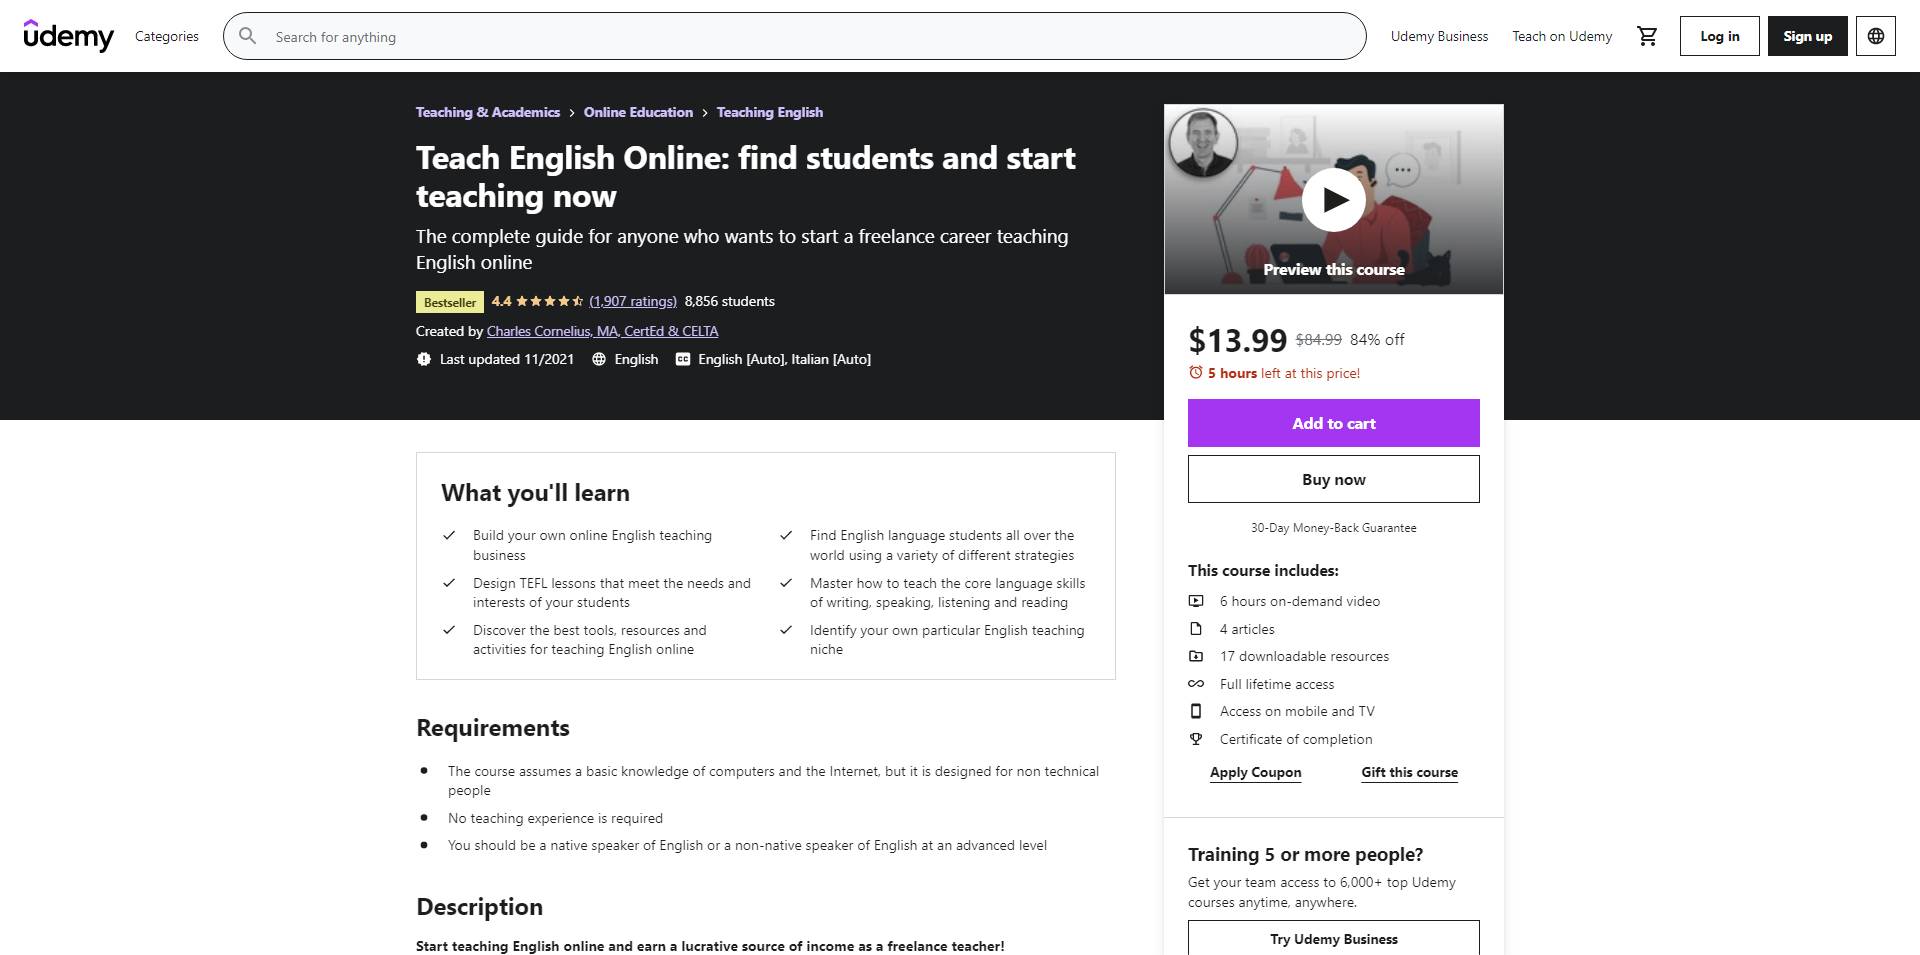Viewport: 1920px width, 955px height.
Task: Click the lifetime access infinity icon
Action: (x=1195, y=684)
